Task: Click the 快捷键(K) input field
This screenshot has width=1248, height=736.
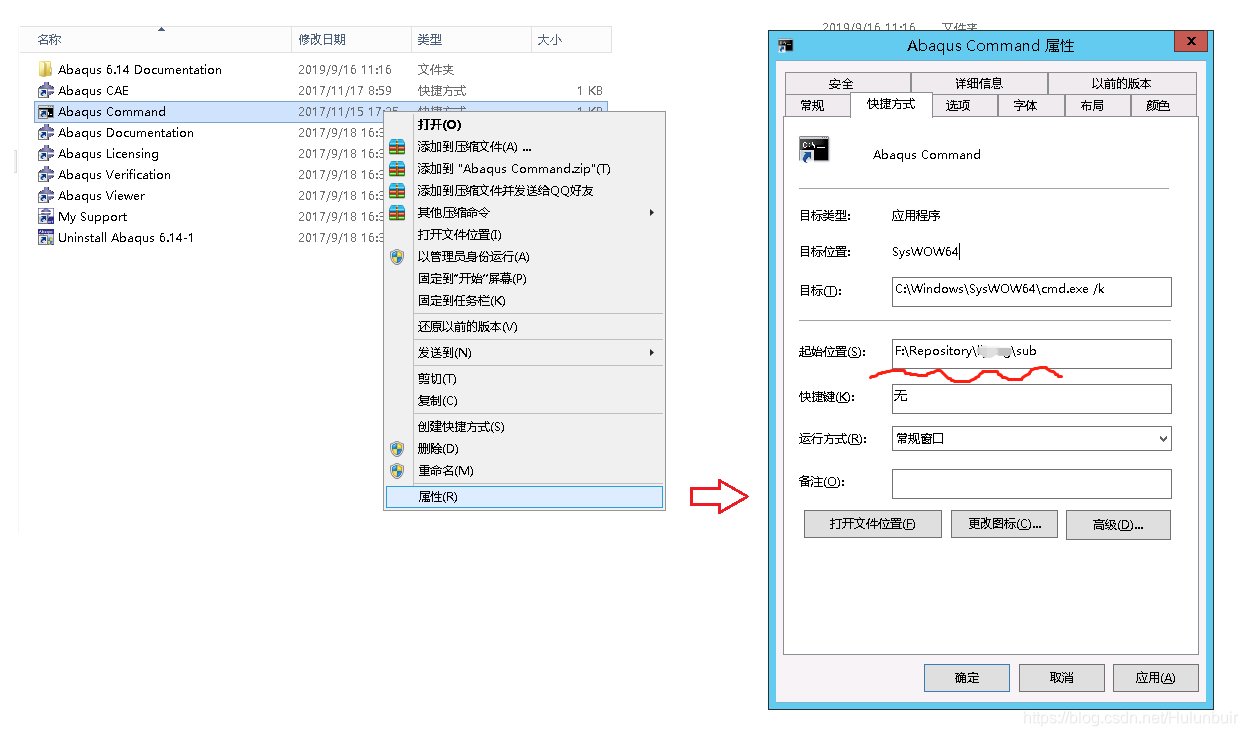Action: pos(1031,398)
